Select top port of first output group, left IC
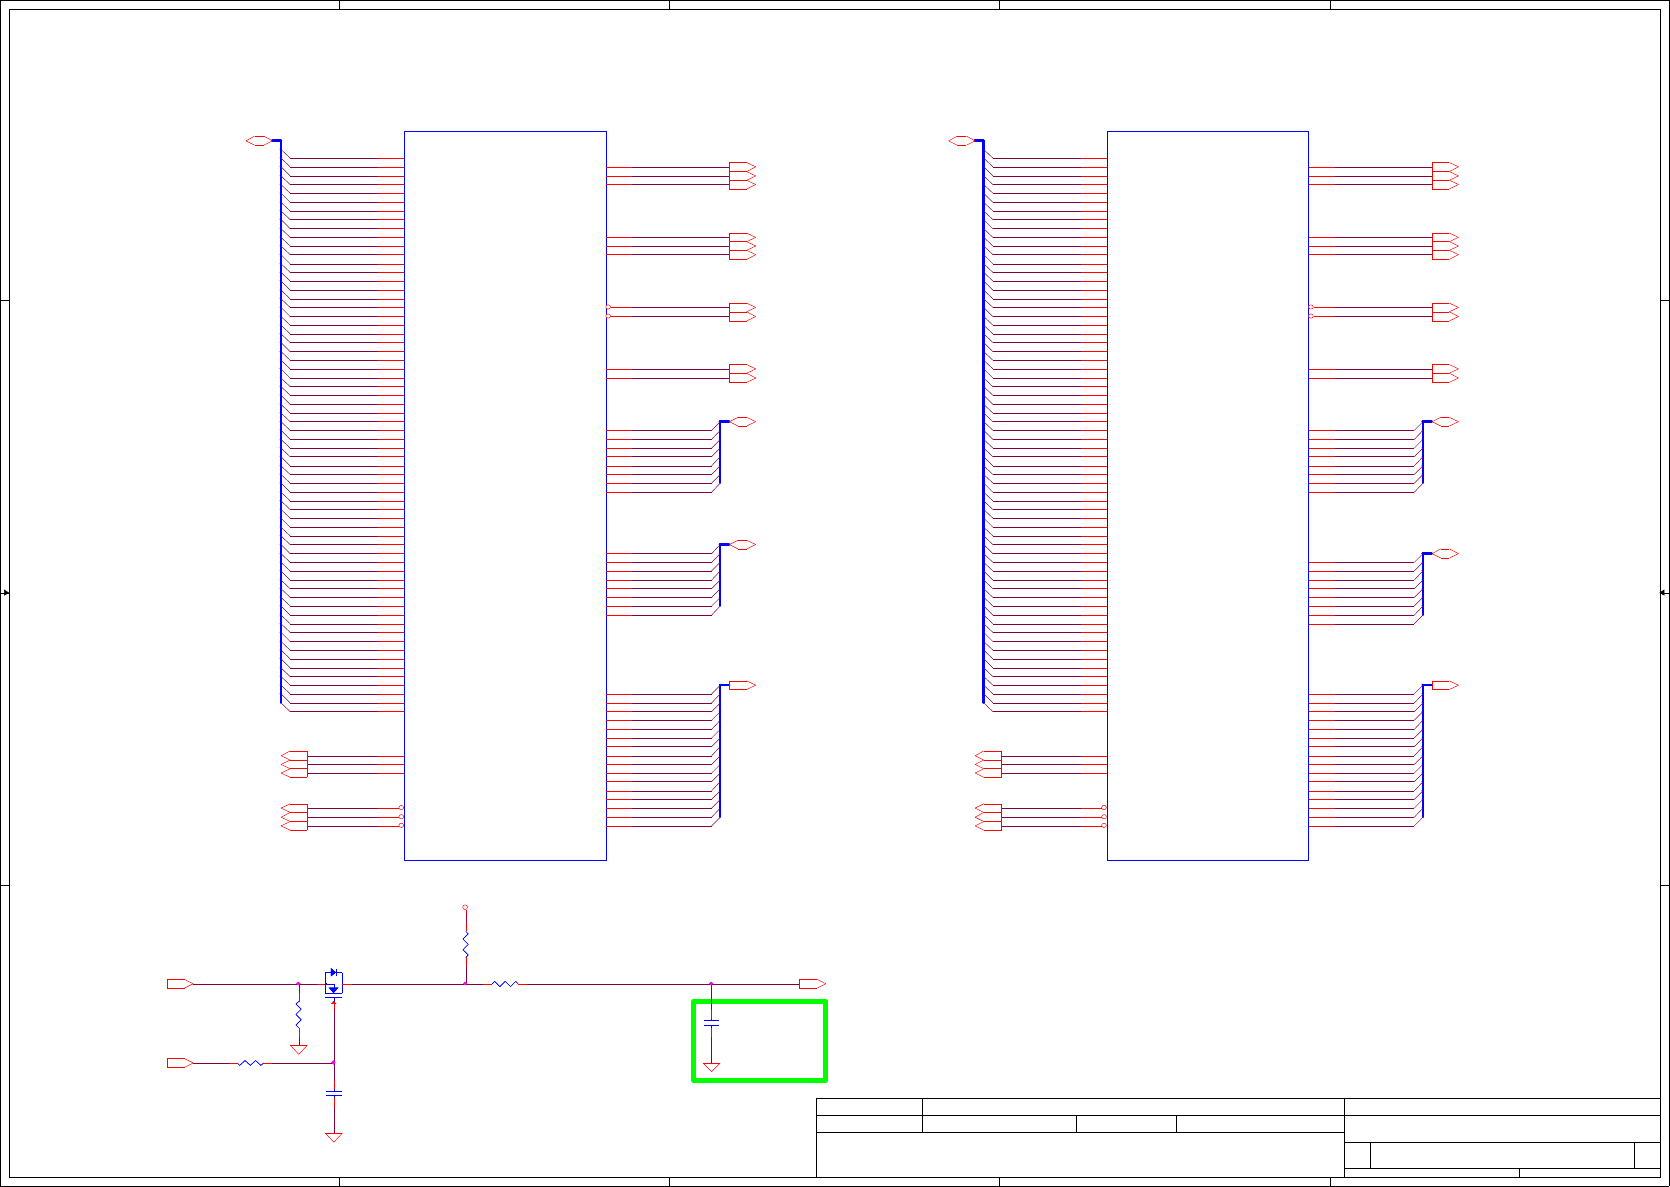This screenshot has height=1187, width=1670. (x=743, y=167)
